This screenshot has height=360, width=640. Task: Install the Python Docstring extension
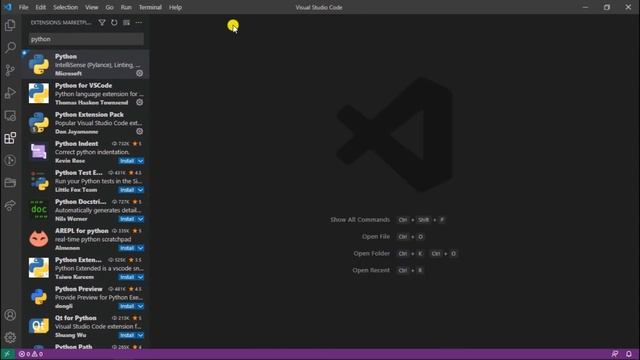(127, 219)
